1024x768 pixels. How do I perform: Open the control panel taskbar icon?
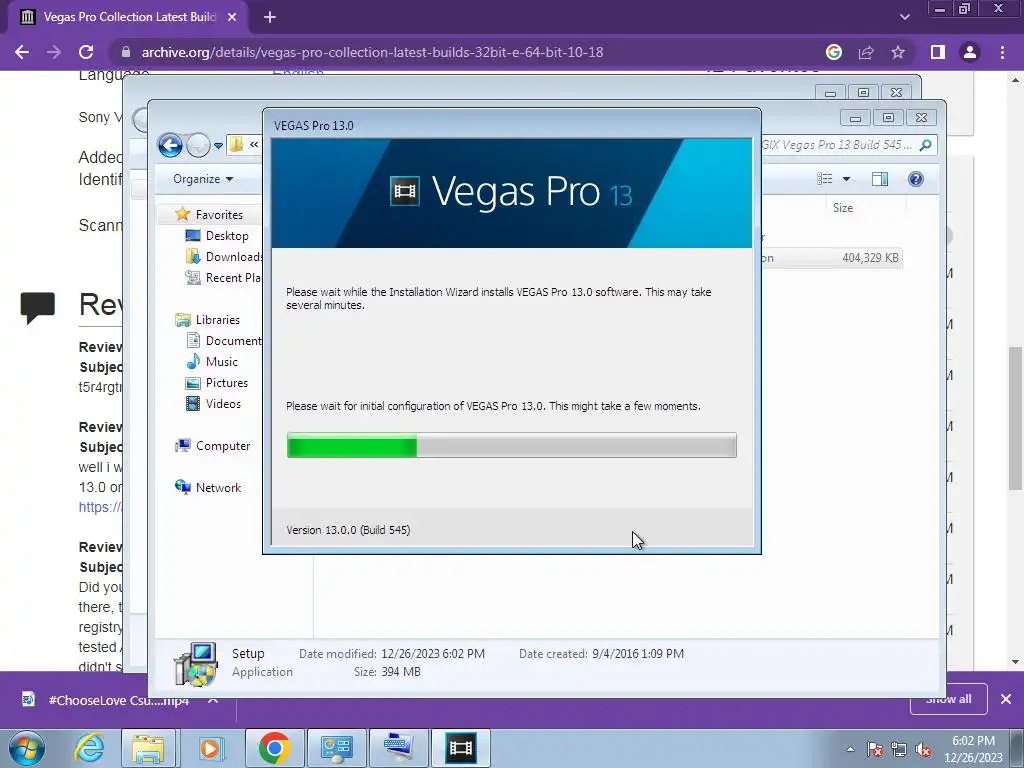point(337,748)
